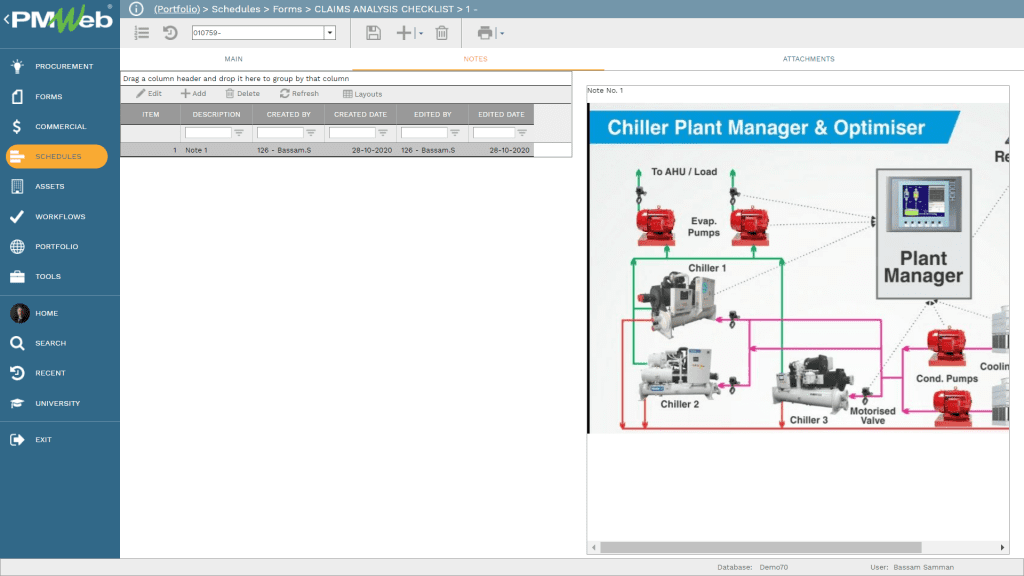Open University in the sidebar
The image size is (1024, 576).
tap(56, 403)
